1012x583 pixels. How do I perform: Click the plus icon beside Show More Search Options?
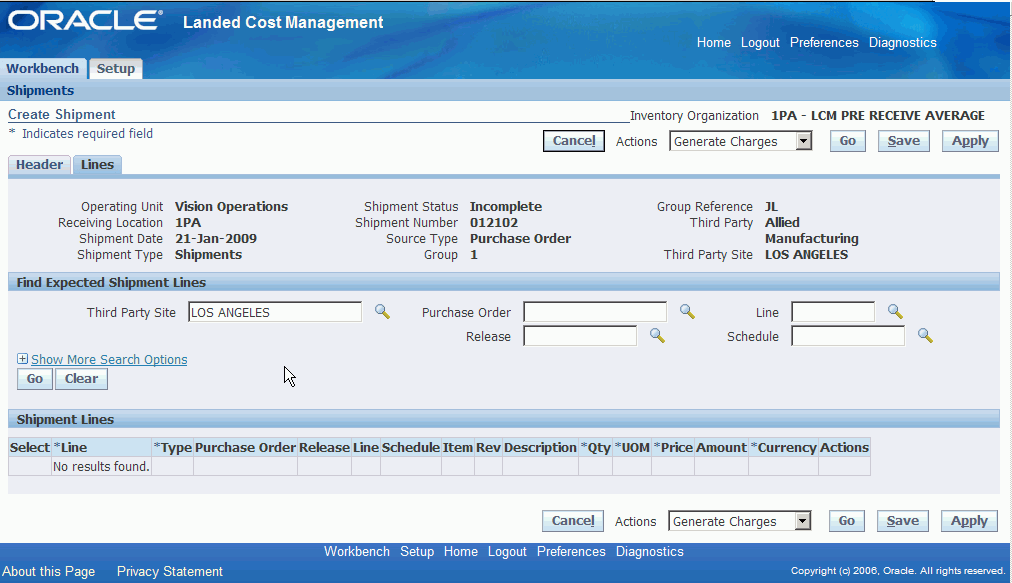click(23, 359)
